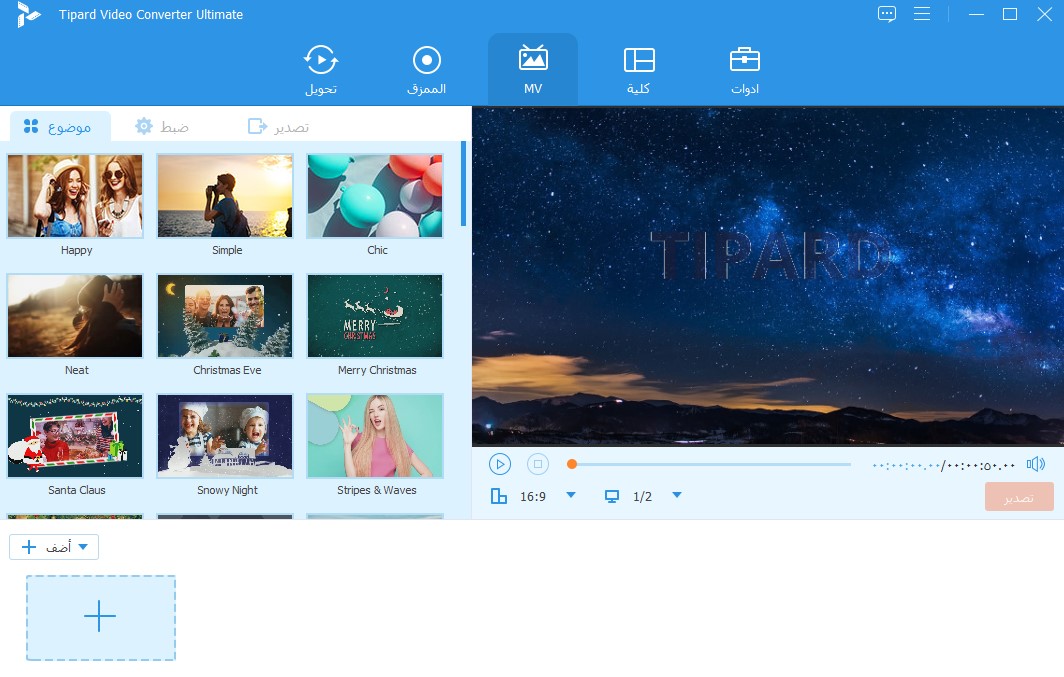Select the Happy theme thumbnail
1064x677 pixels.
pyautogui.click(x=75, y=196)
